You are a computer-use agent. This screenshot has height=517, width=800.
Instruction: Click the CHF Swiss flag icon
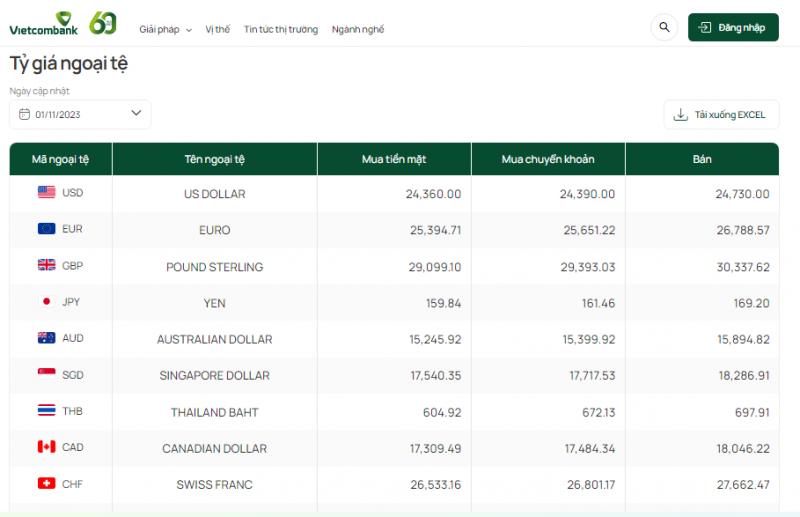pyautogui.click(x=46, y=484)
